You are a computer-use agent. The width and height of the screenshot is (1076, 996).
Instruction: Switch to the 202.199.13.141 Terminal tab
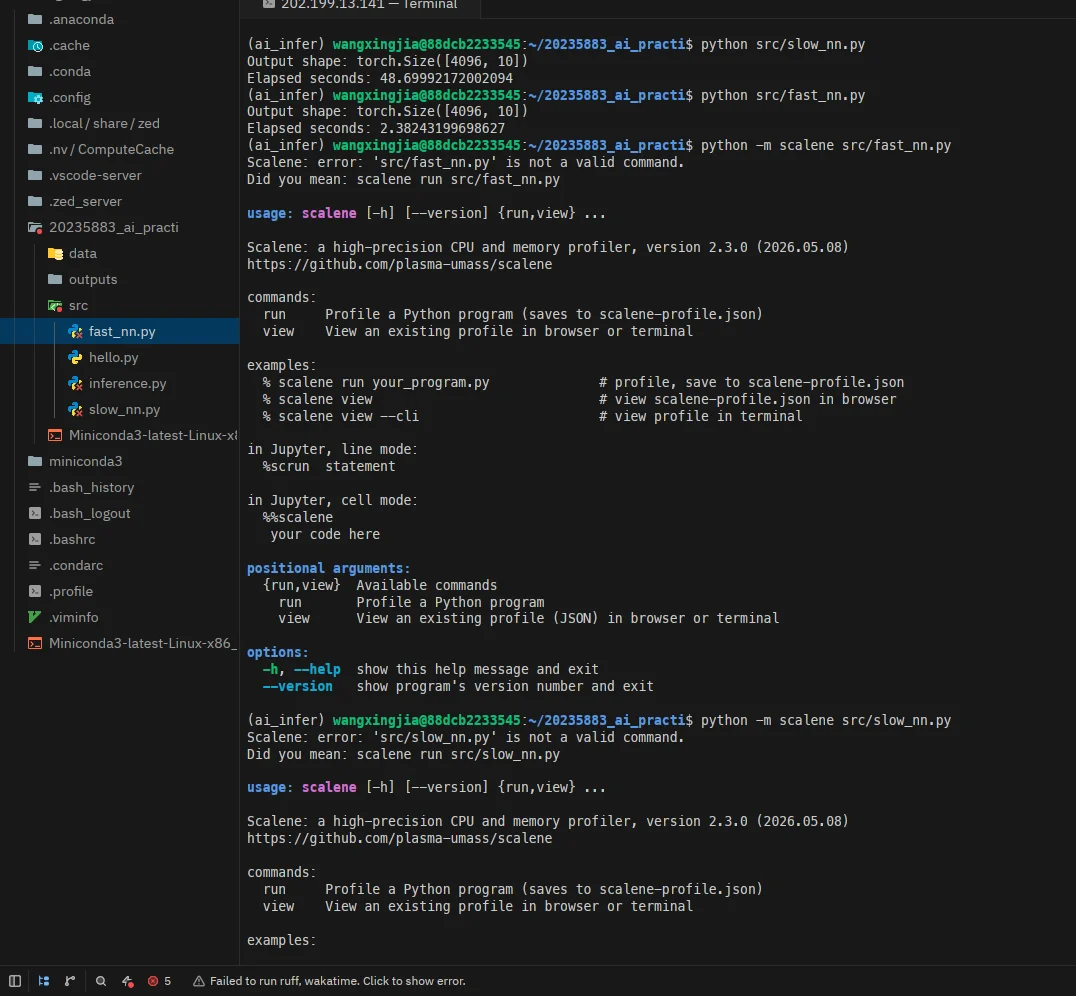click(360, 5)
